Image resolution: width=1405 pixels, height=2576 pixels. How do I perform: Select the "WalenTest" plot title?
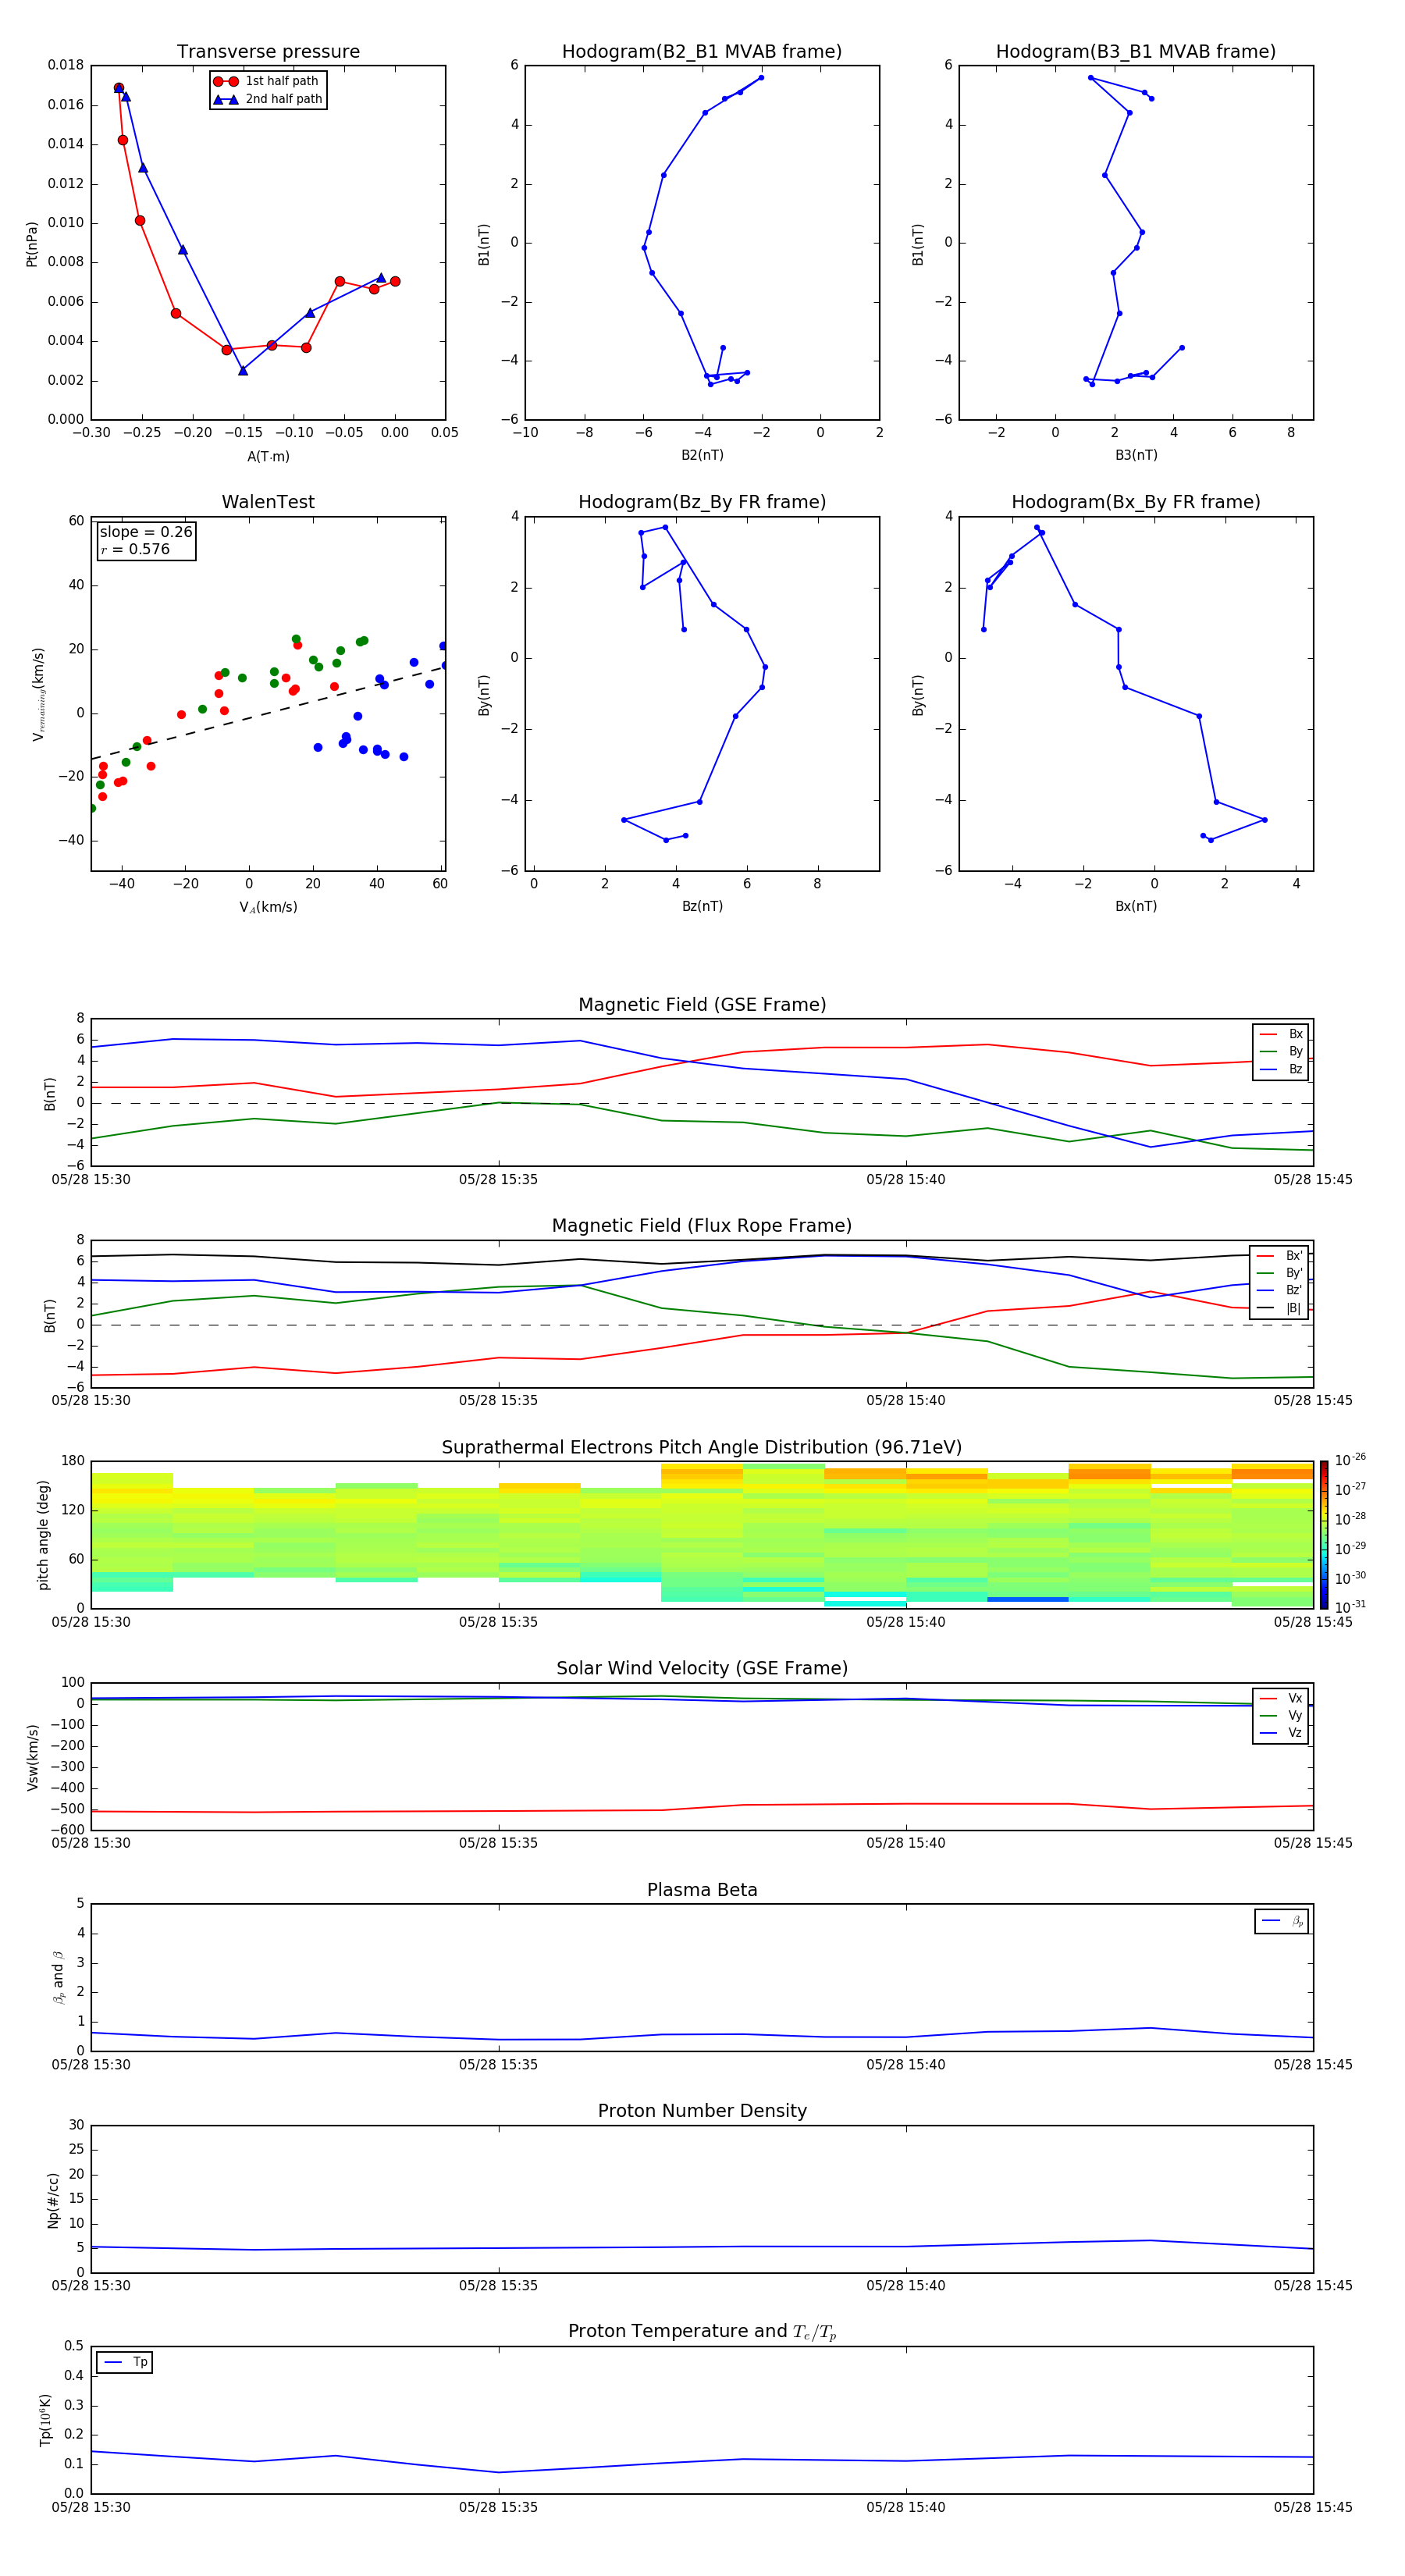[x=268, y=502]
